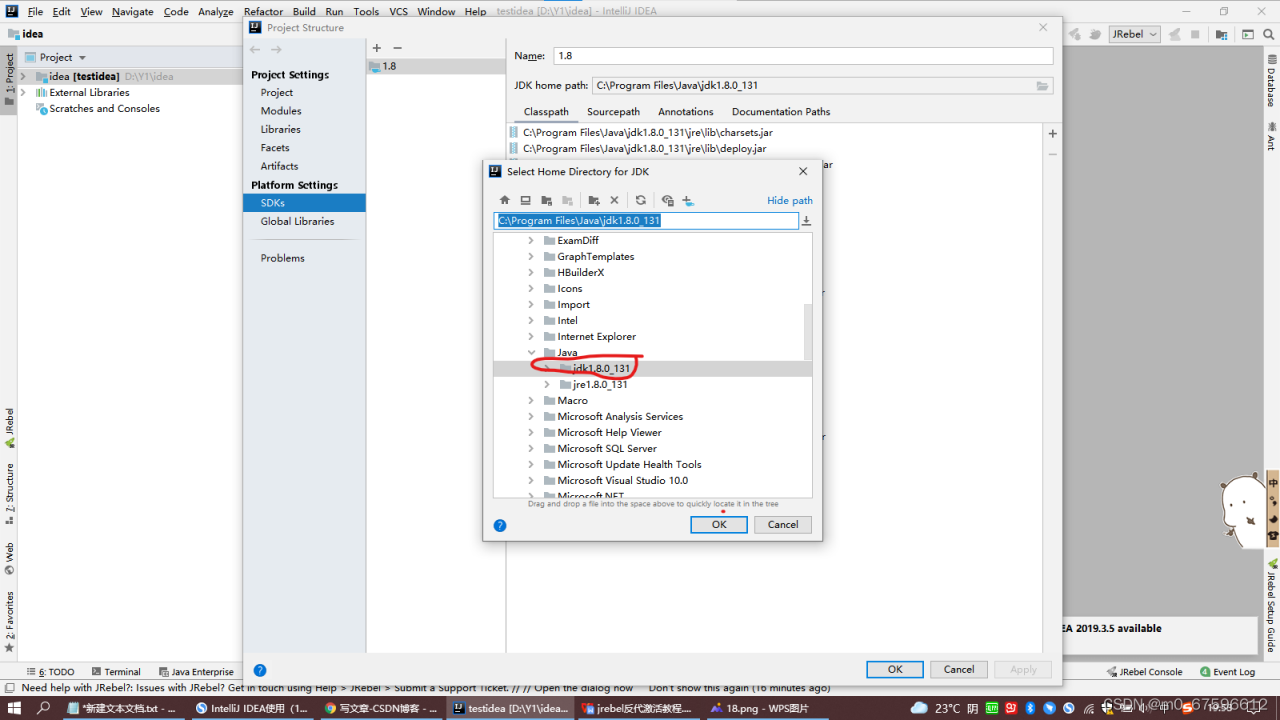This screenshot has height=720, width=1280.
Task: Expand the HBuilderX folder
Action: pyautogui.click(x=531, y=273)
